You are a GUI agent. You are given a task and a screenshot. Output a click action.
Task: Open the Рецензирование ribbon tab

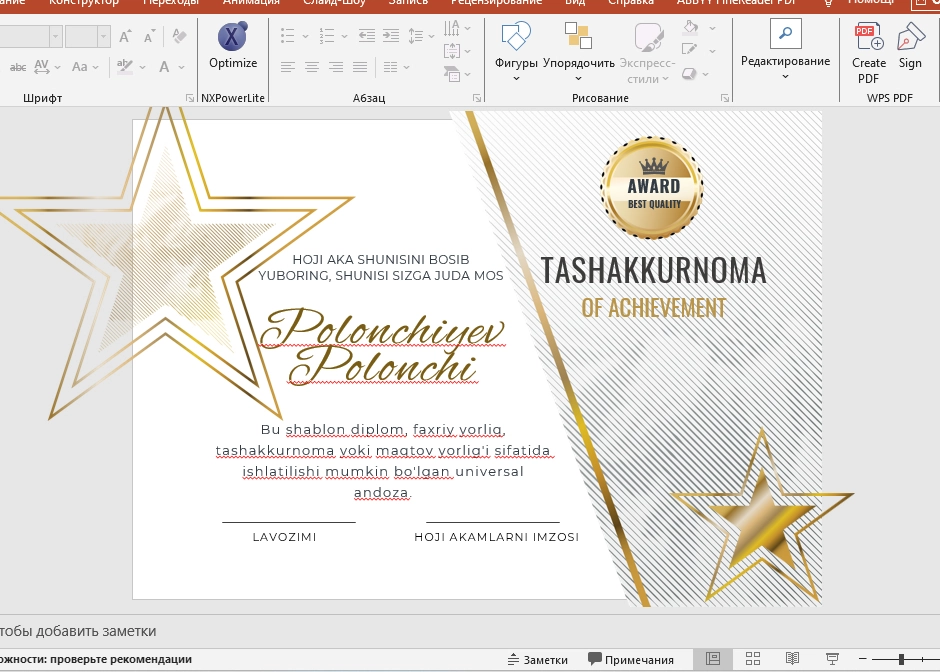[496, 3]
